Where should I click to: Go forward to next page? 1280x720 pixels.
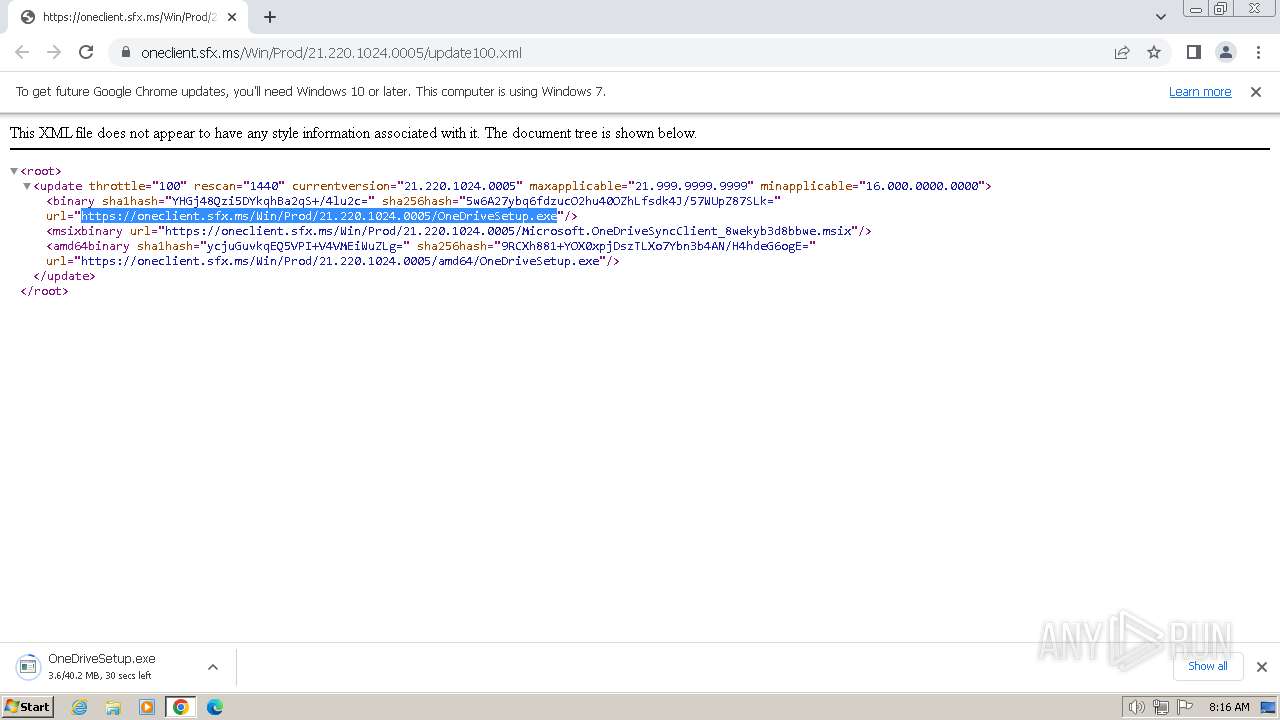coord(54,52)
